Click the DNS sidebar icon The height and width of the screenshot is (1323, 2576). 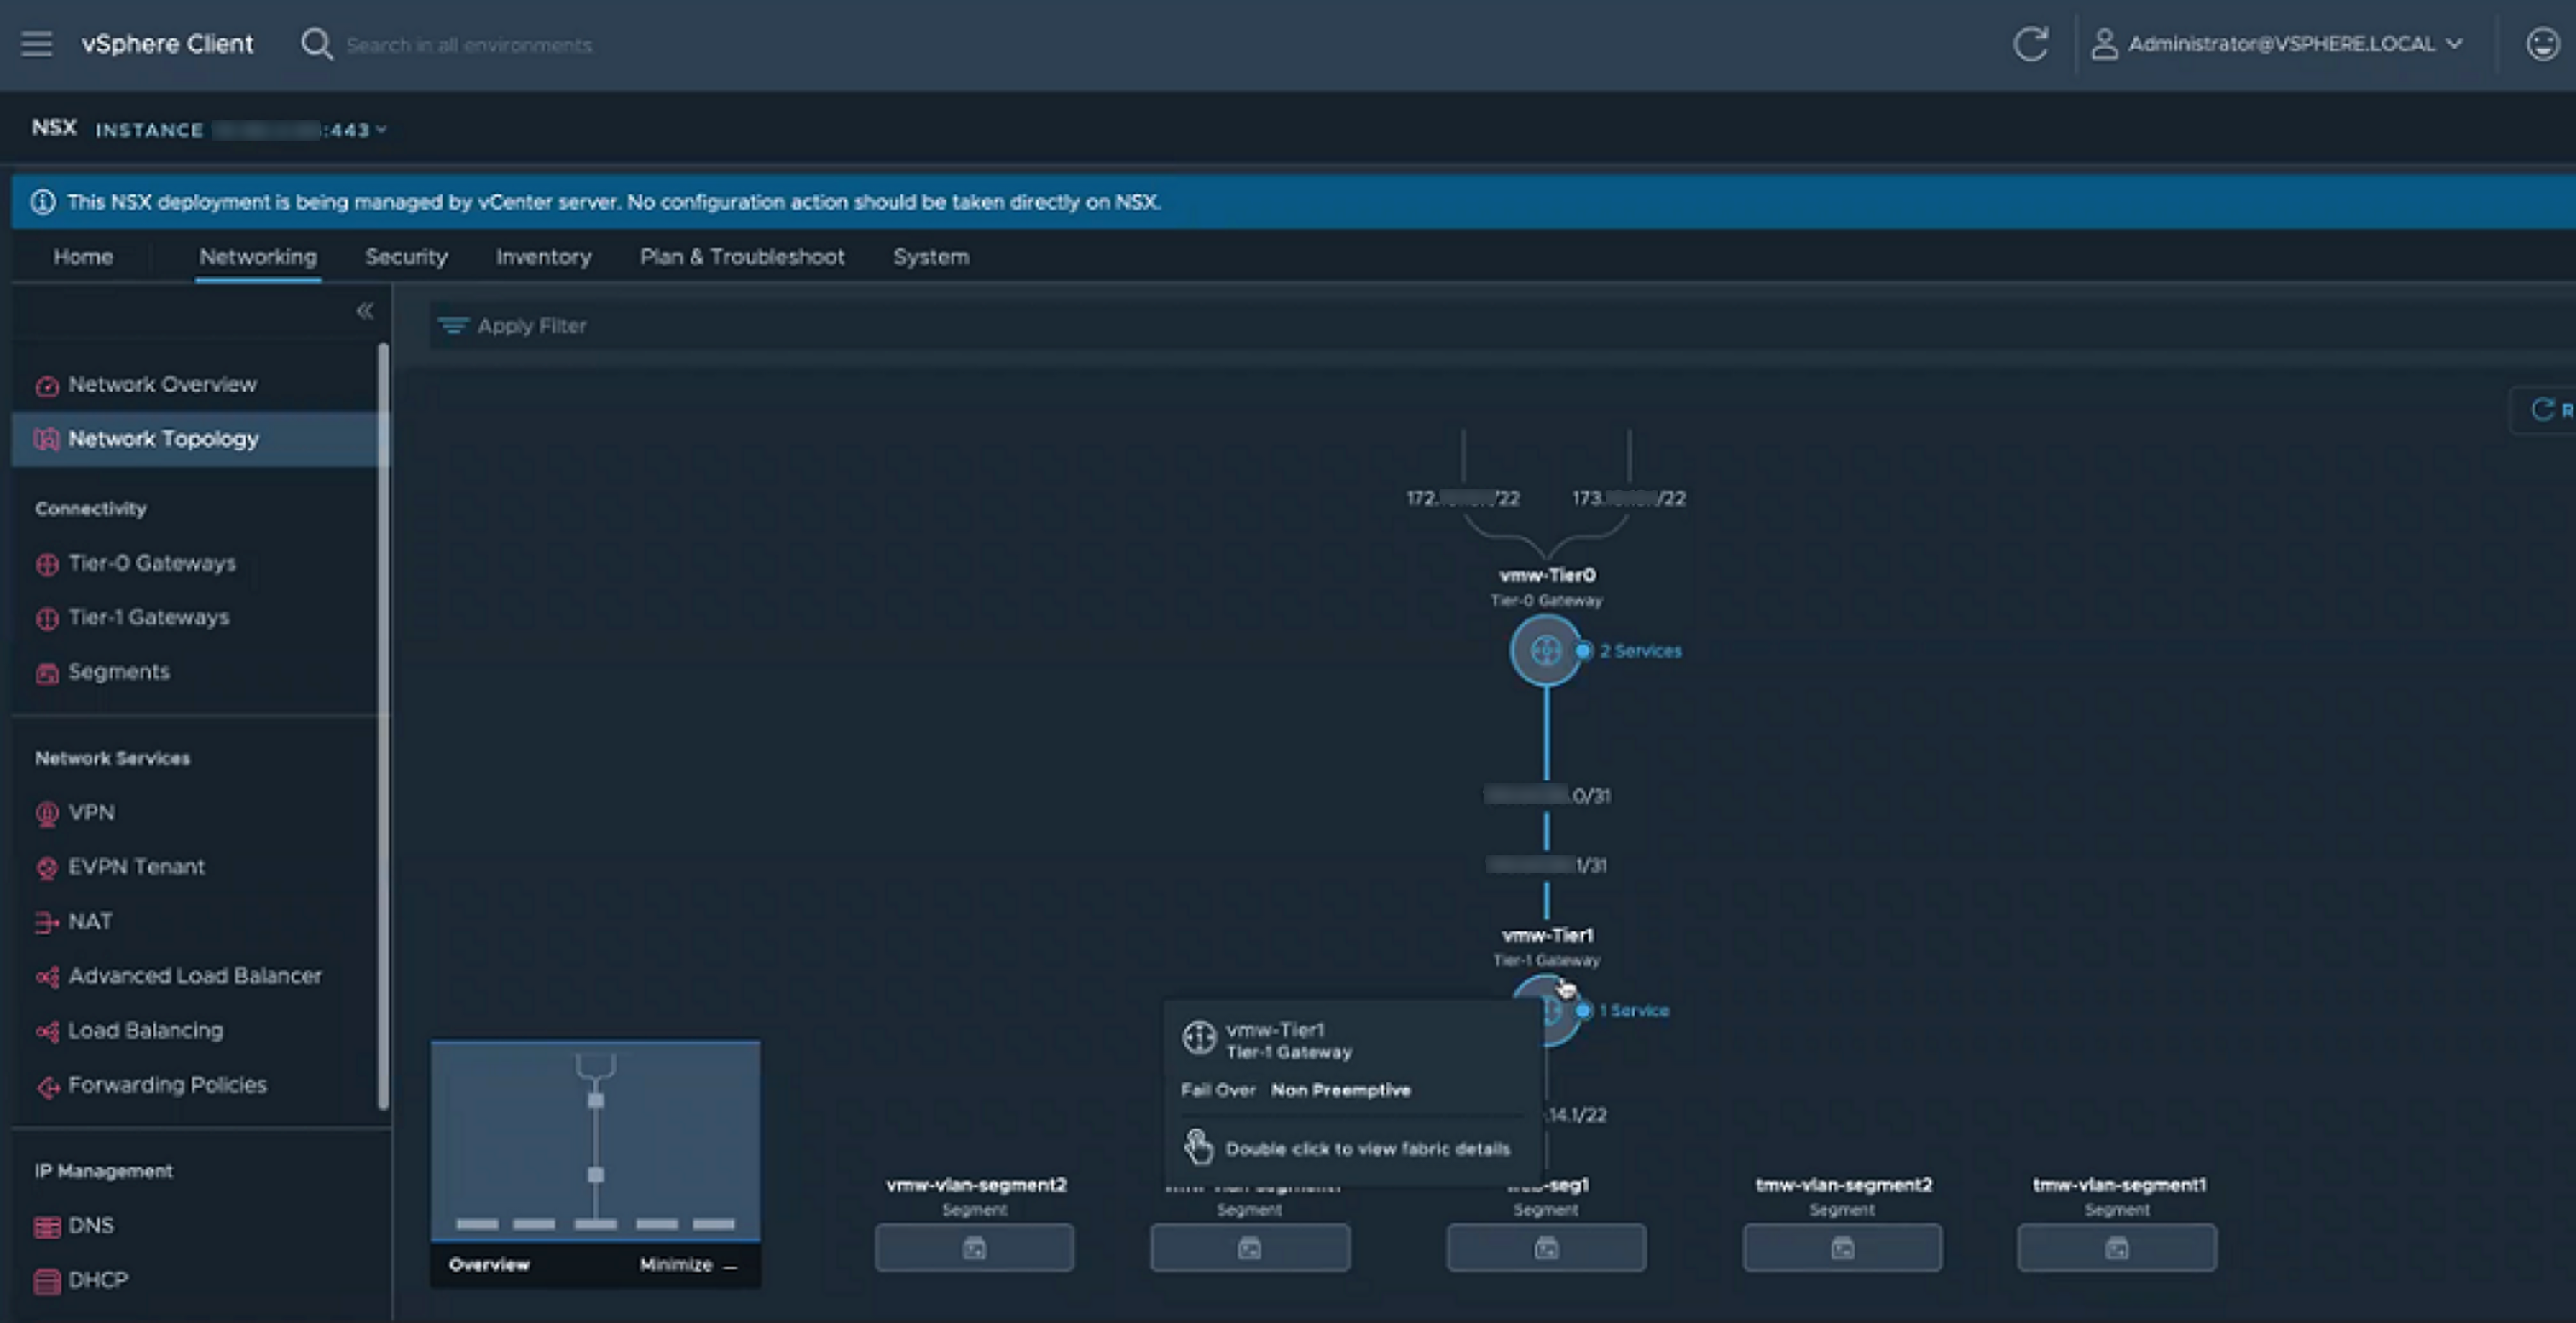[x=47, y=1227]
